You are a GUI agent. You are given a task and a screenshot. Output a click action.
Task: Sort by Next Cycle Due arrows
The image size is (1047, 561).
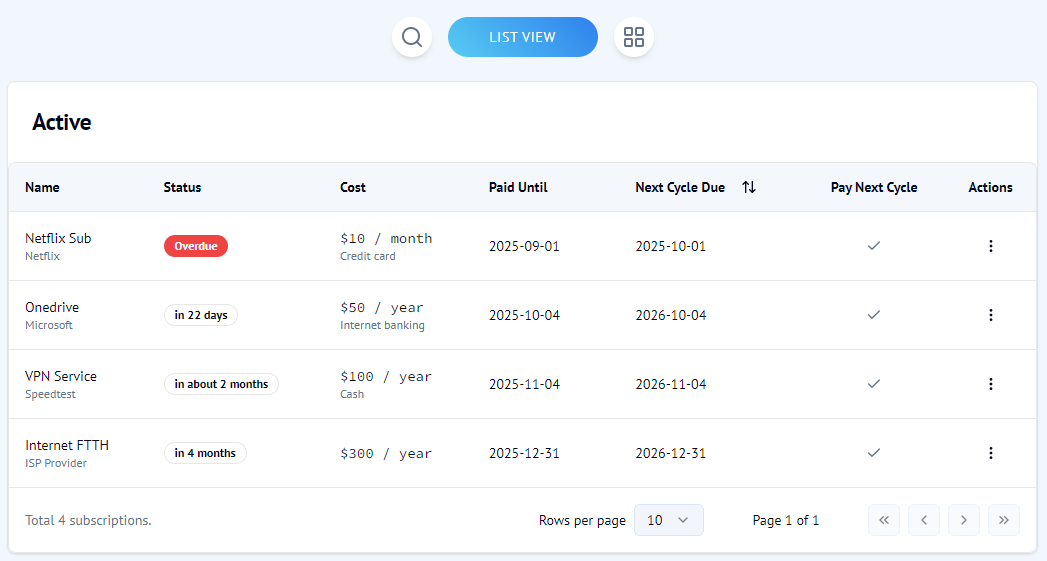click(749, 187)
